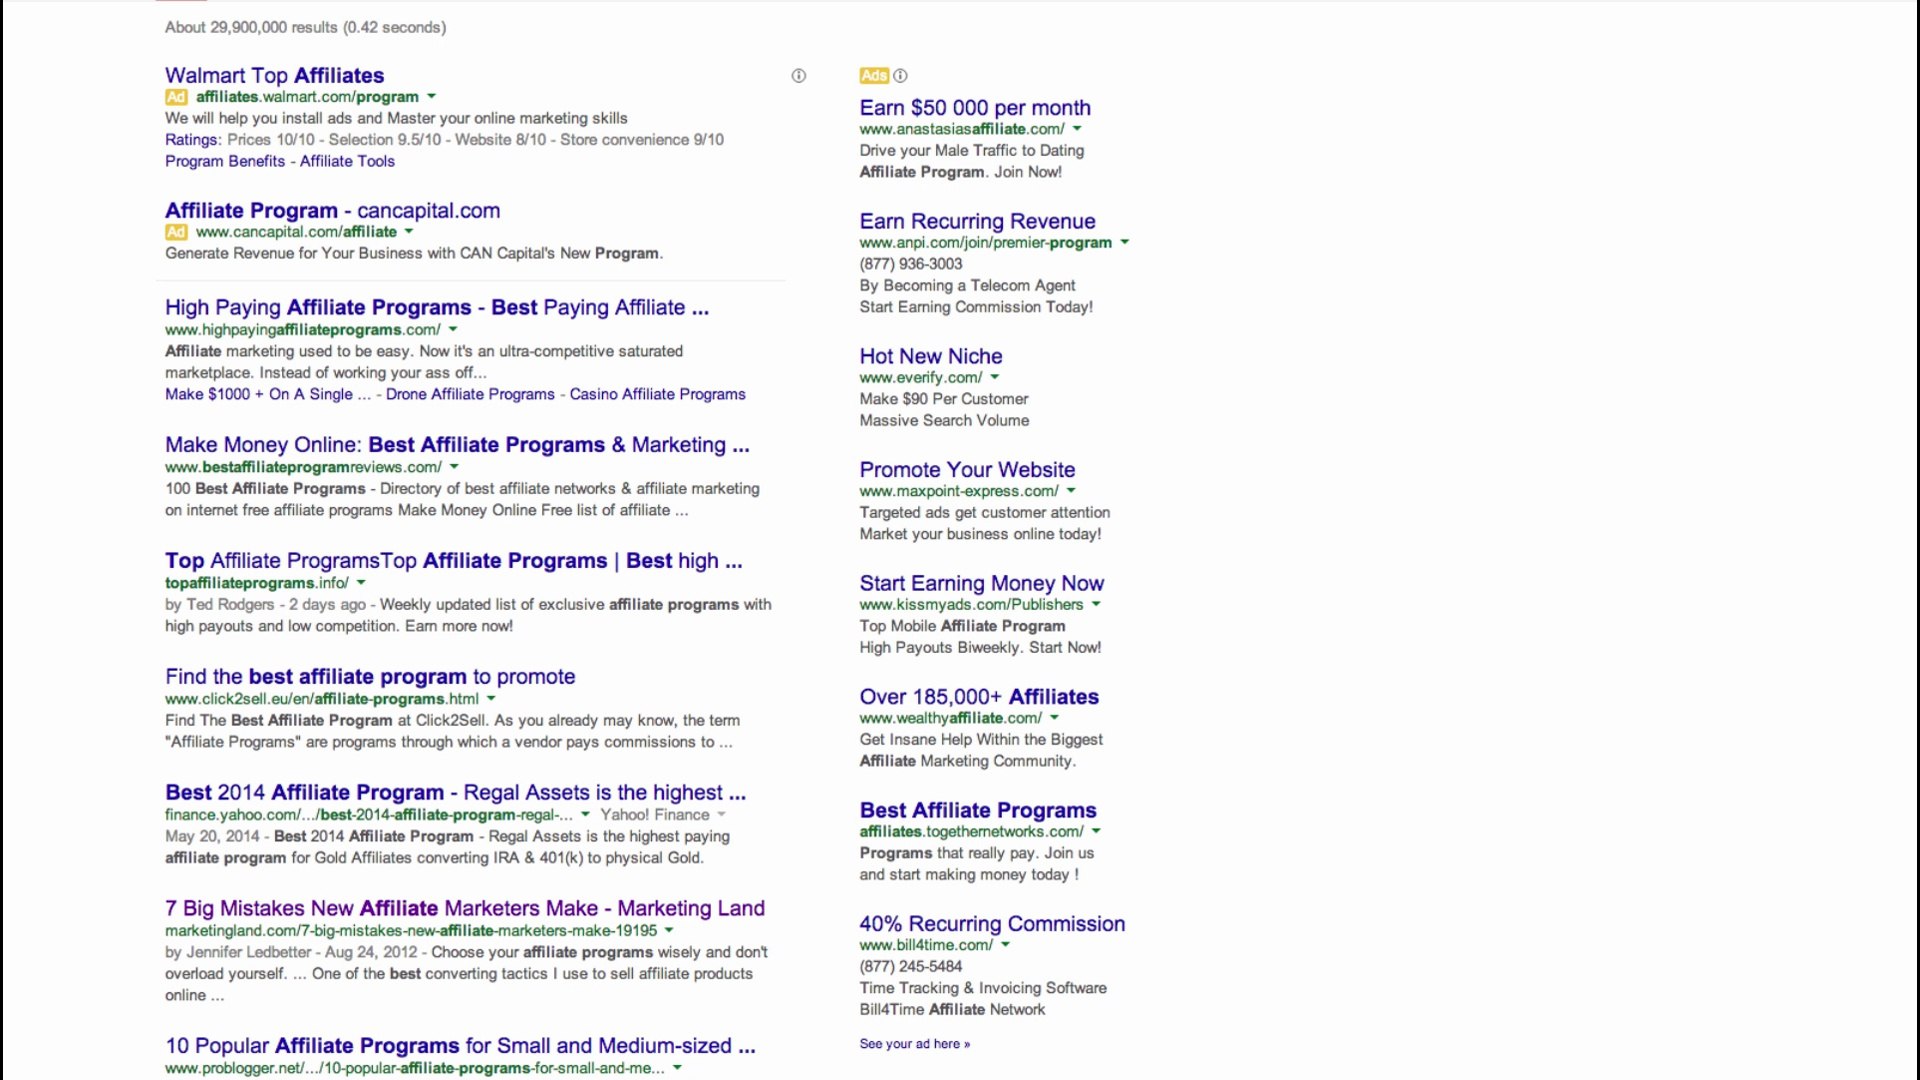The width and height of the screenshot is (1920, 1080).
Task: Open 40% Recurring Commission ad title
Action: click(991, 924)
